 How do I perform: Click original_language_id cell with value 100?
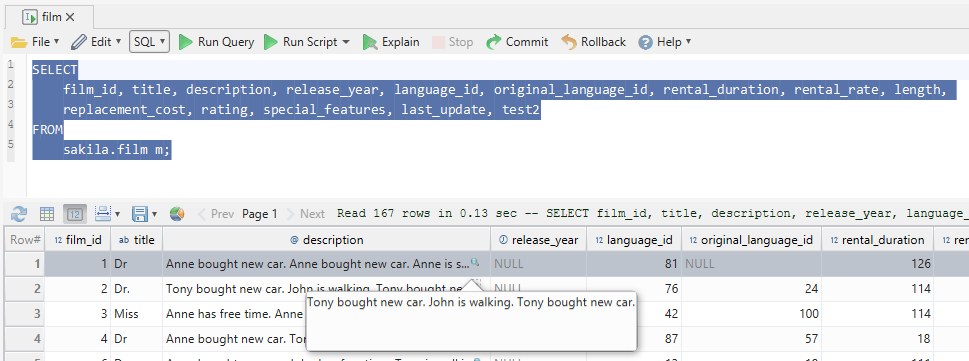pyautogui.click(x=751, y=314)
